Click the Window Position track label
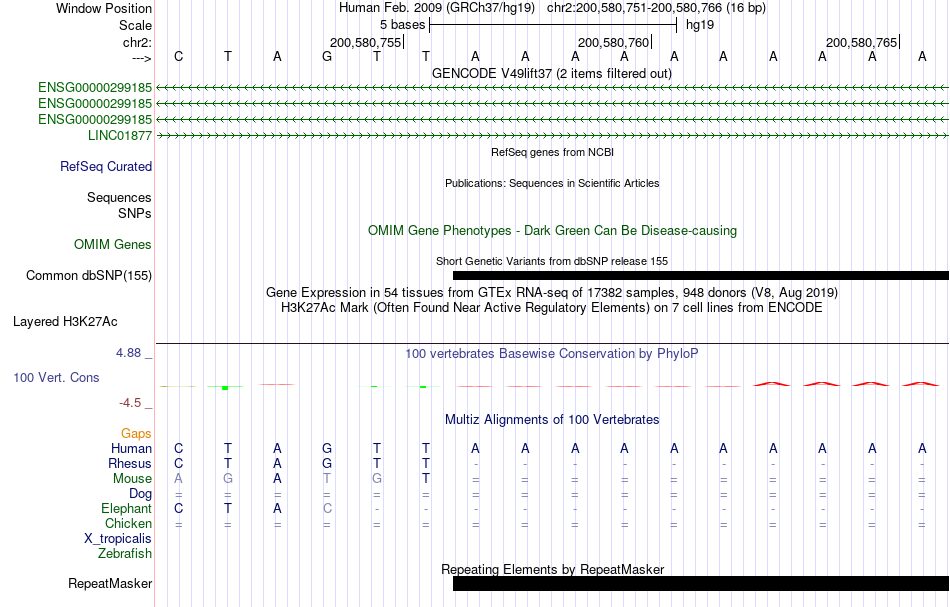Viewport: 950px width, 607px height. (104, 8)
